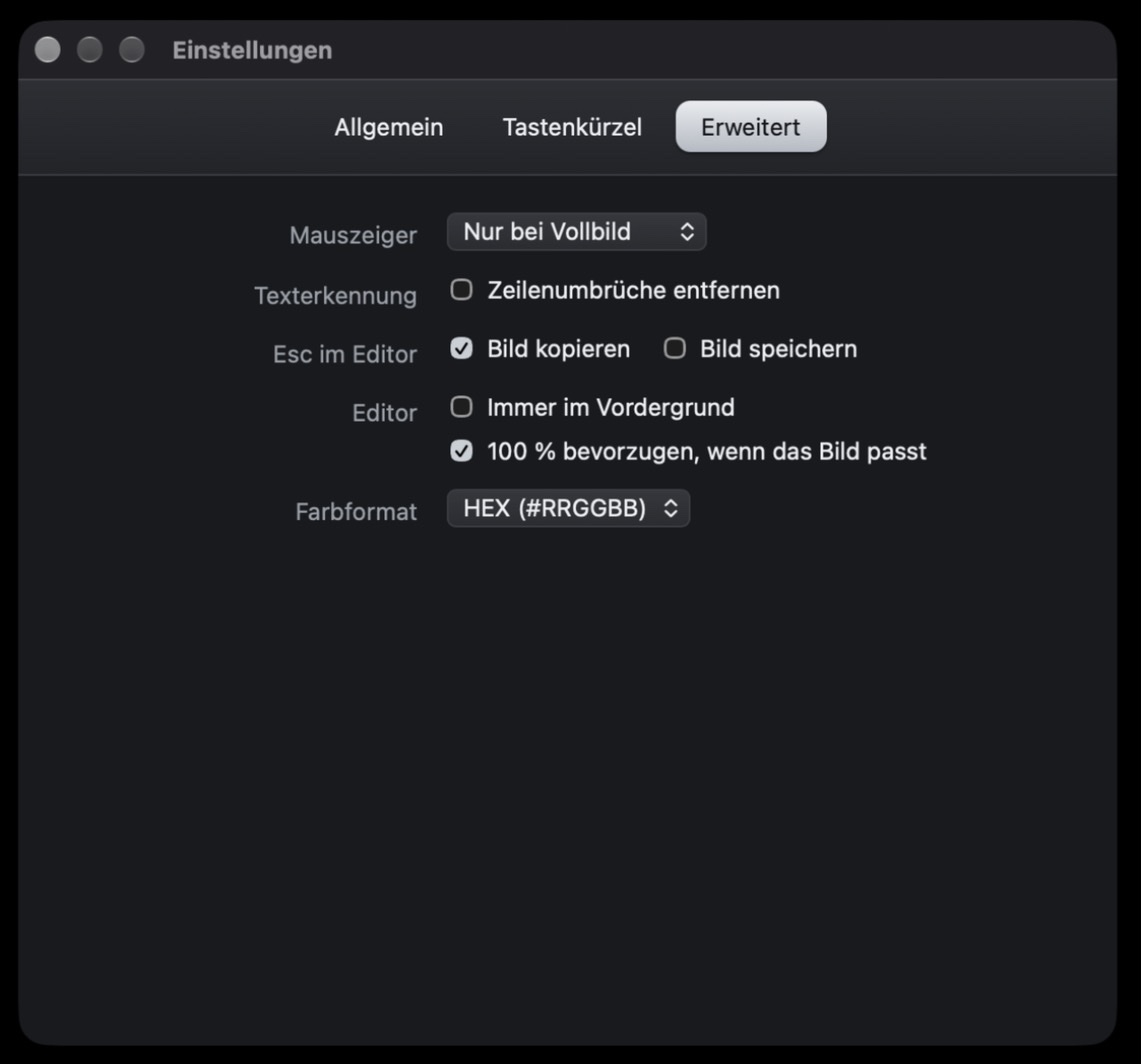The image size is (1142, 1064).
Task: Click the up-down chevron icon of Mauszeiger popup
Action: tap(687, 232)
